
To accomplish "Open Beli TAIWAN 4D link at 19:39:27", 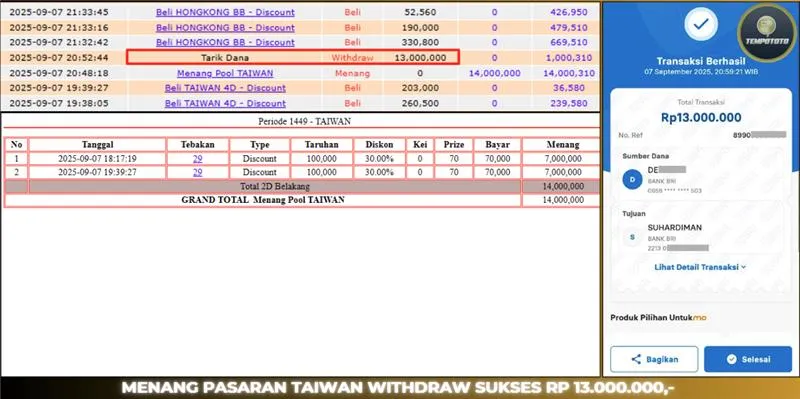I will click(x=225, y=88).
